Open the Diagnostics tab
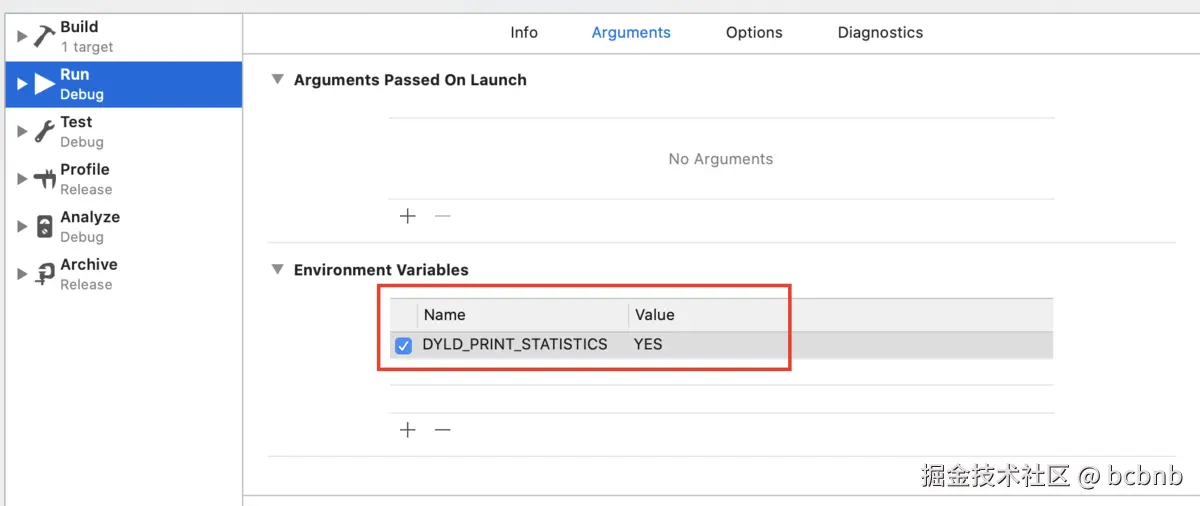 (x=880, y=32)
